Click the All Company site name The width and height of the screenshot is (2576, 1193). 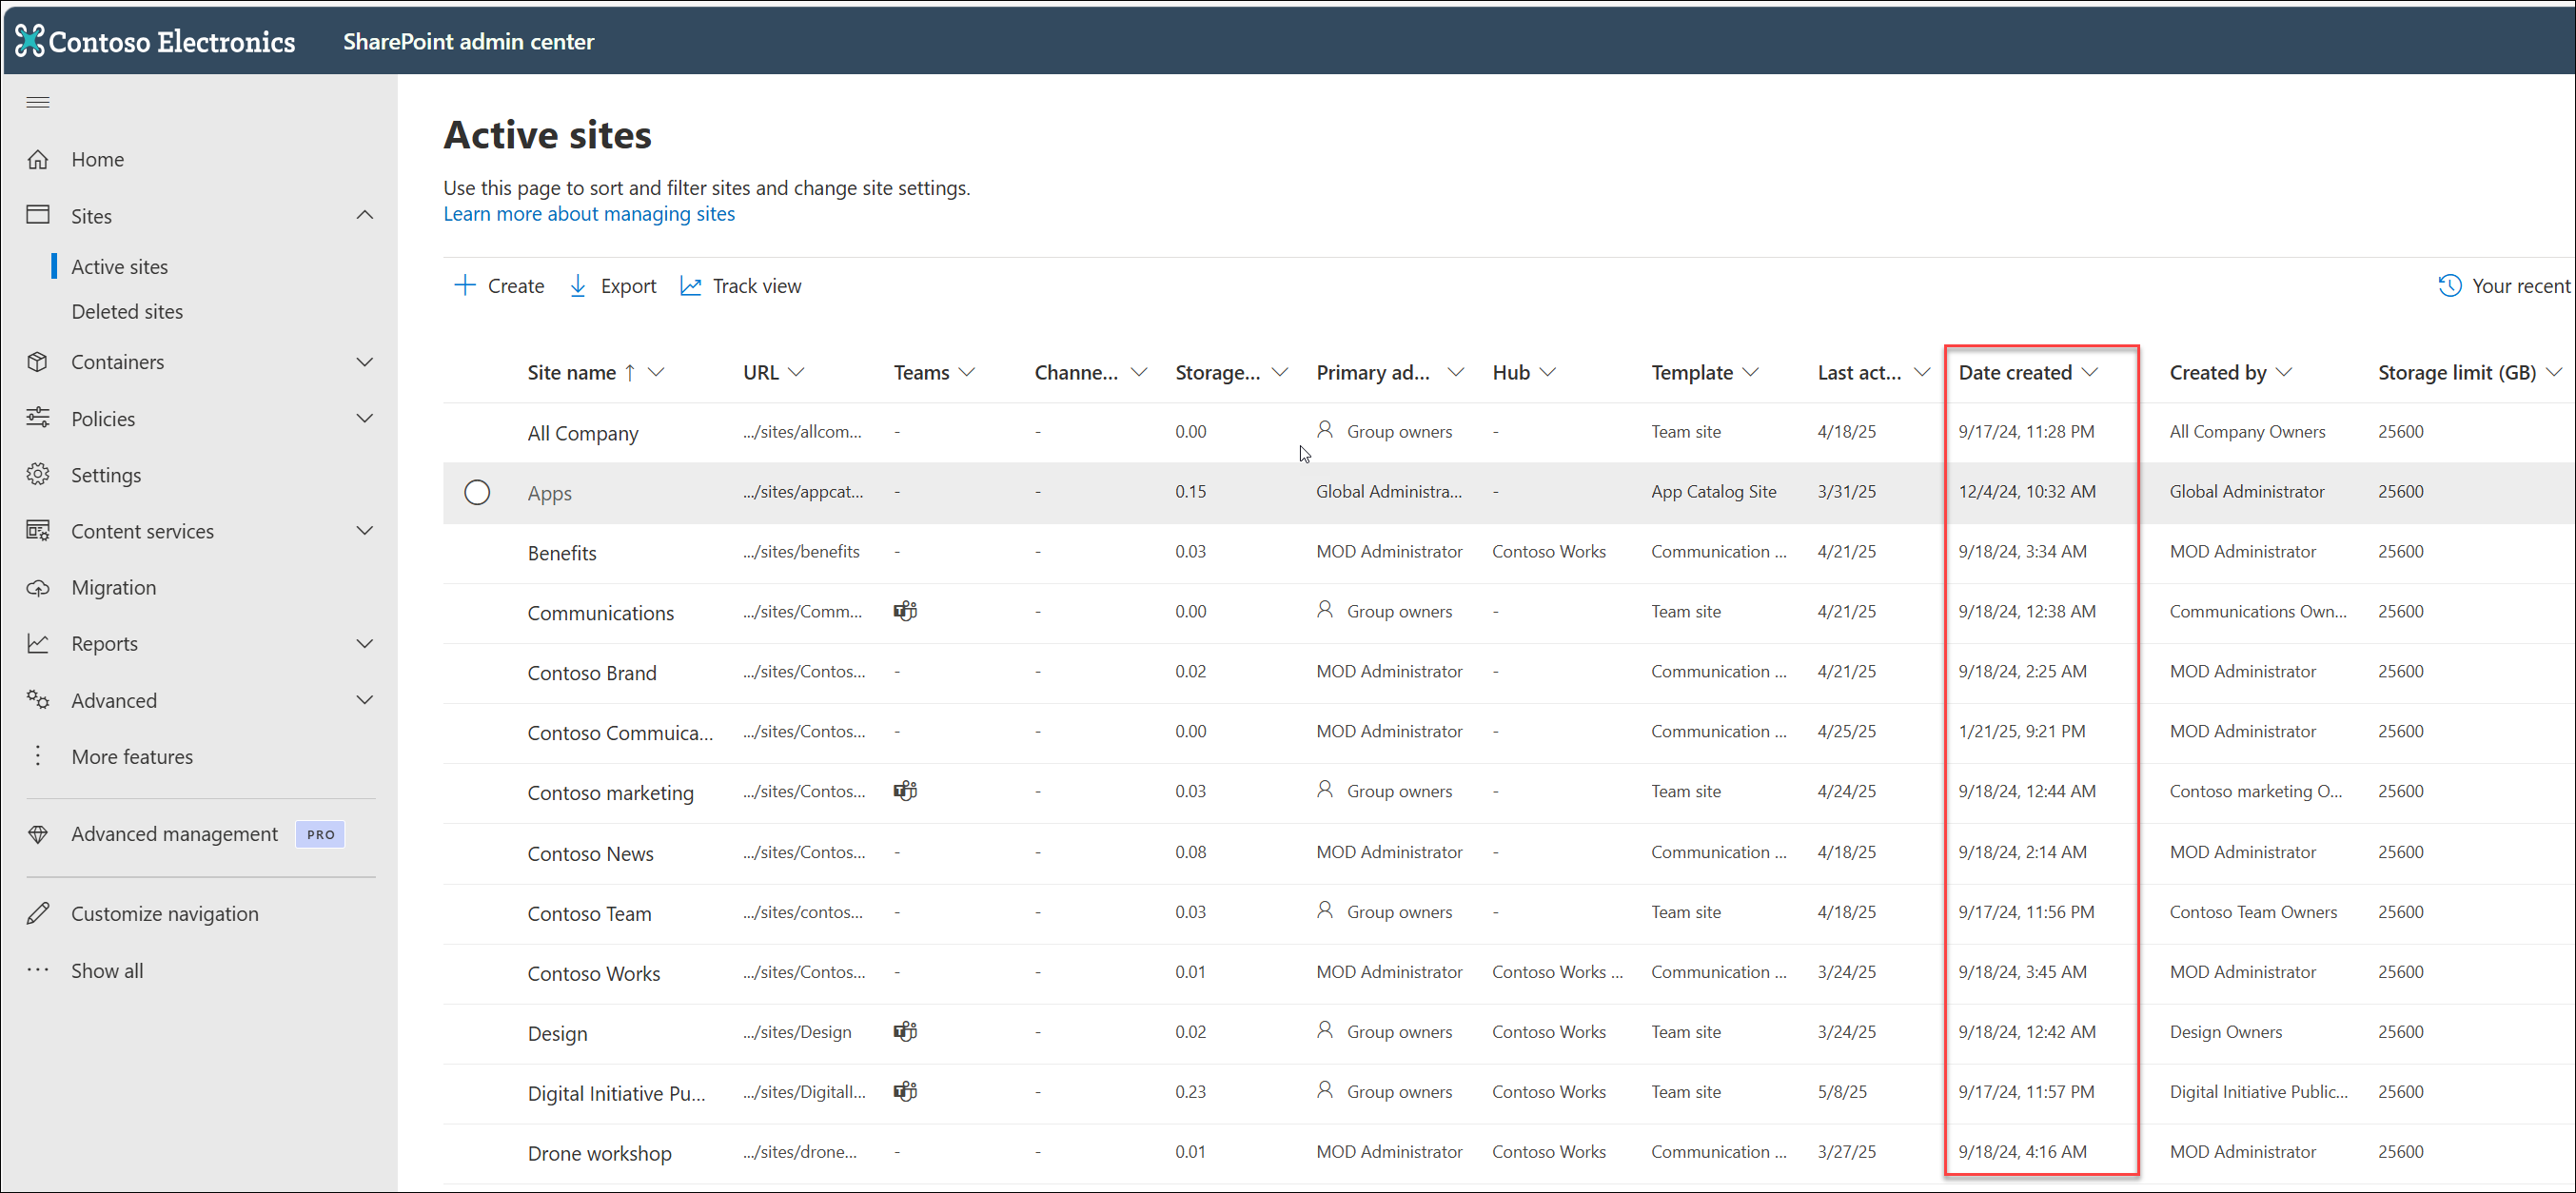pyautogui.click(x=583, y=433)
